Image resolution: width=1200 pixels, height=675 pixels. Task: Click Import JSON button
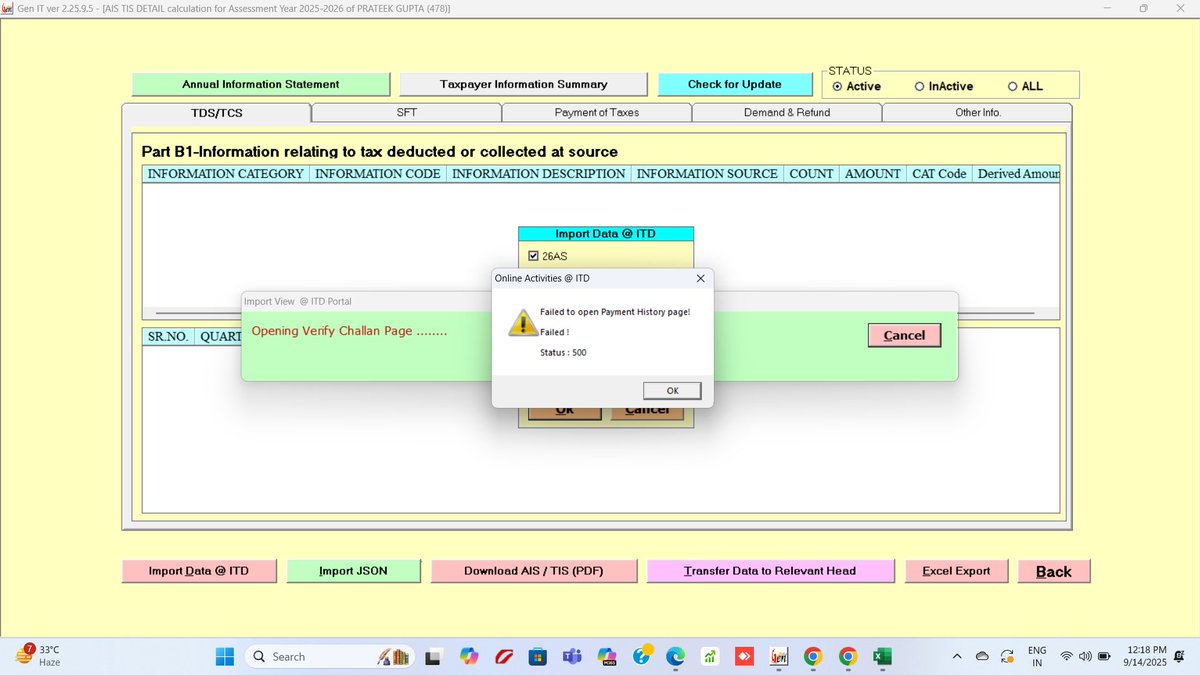click(x=353, y=571)
